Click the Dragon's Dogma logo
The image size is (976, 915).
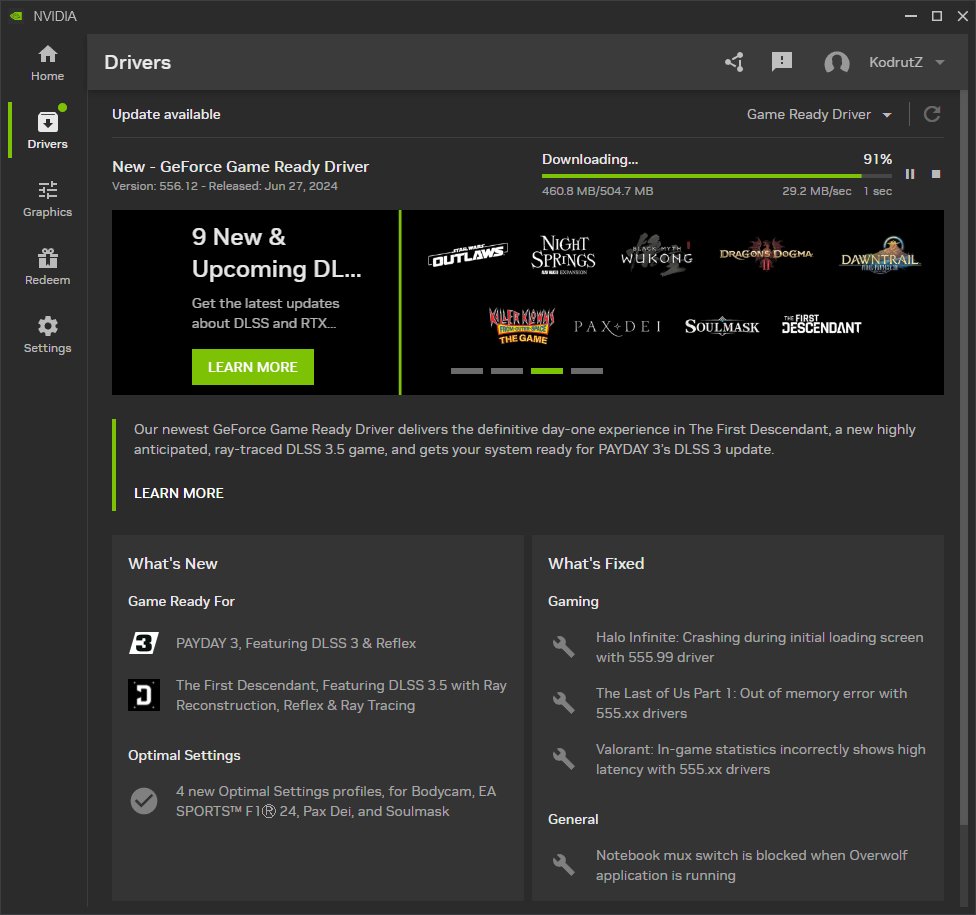[x=766, y=254]
